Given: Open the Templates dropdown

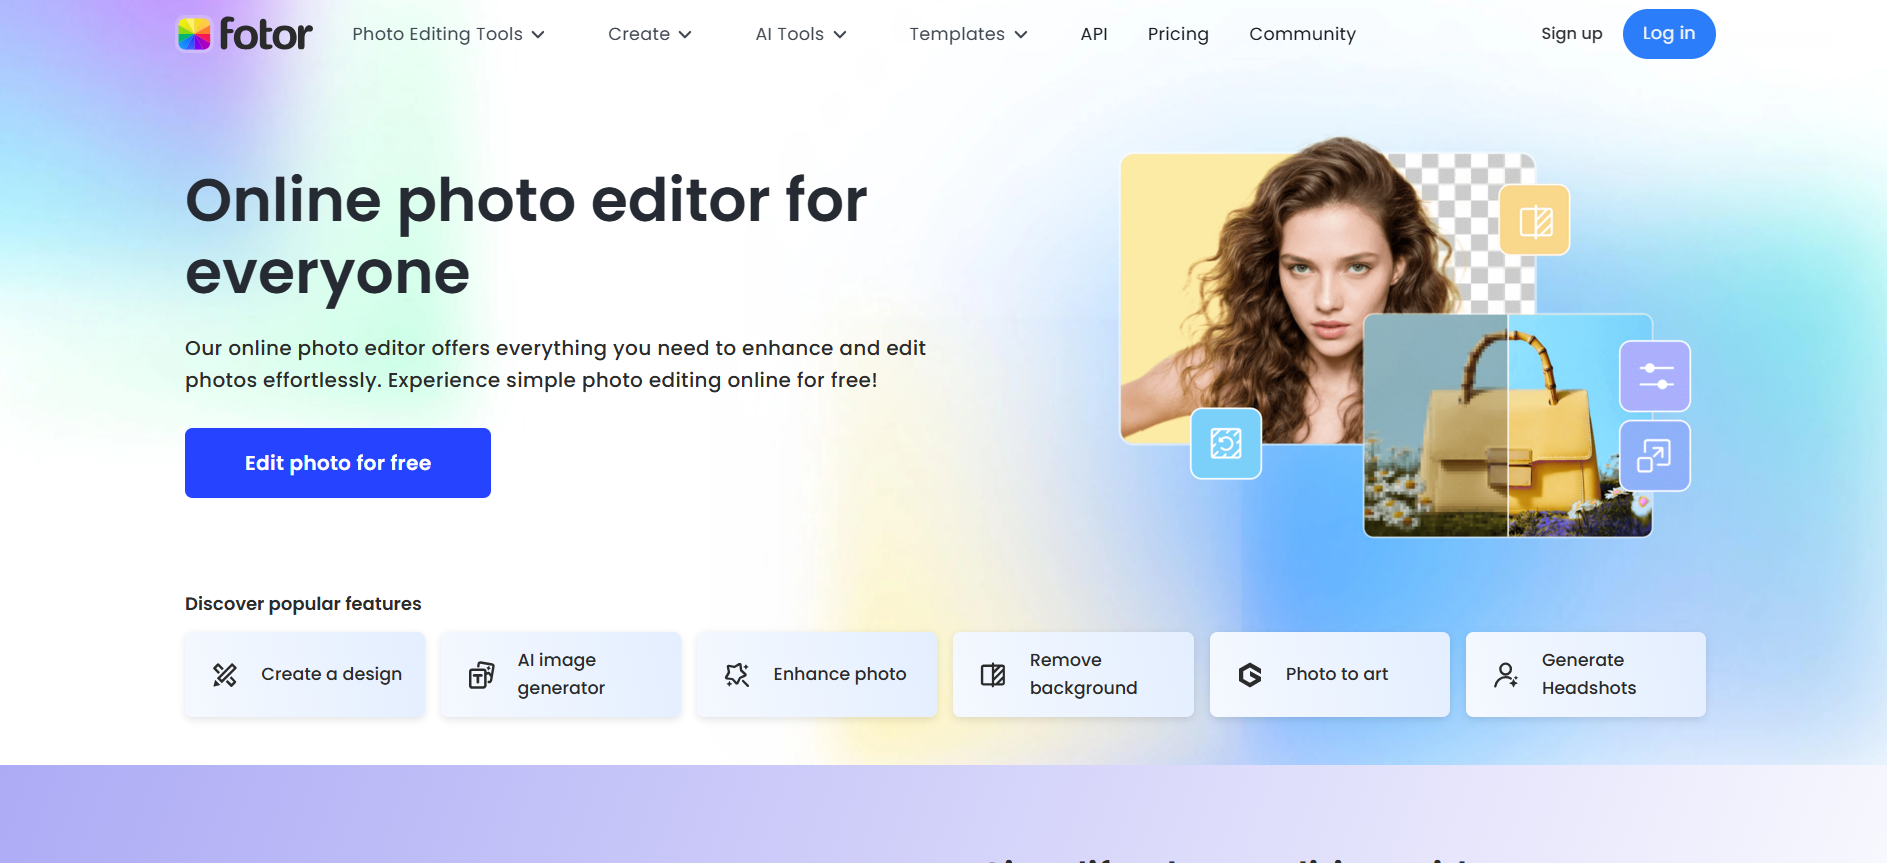Looking at the screenshot, I should [x=967, y=34].
